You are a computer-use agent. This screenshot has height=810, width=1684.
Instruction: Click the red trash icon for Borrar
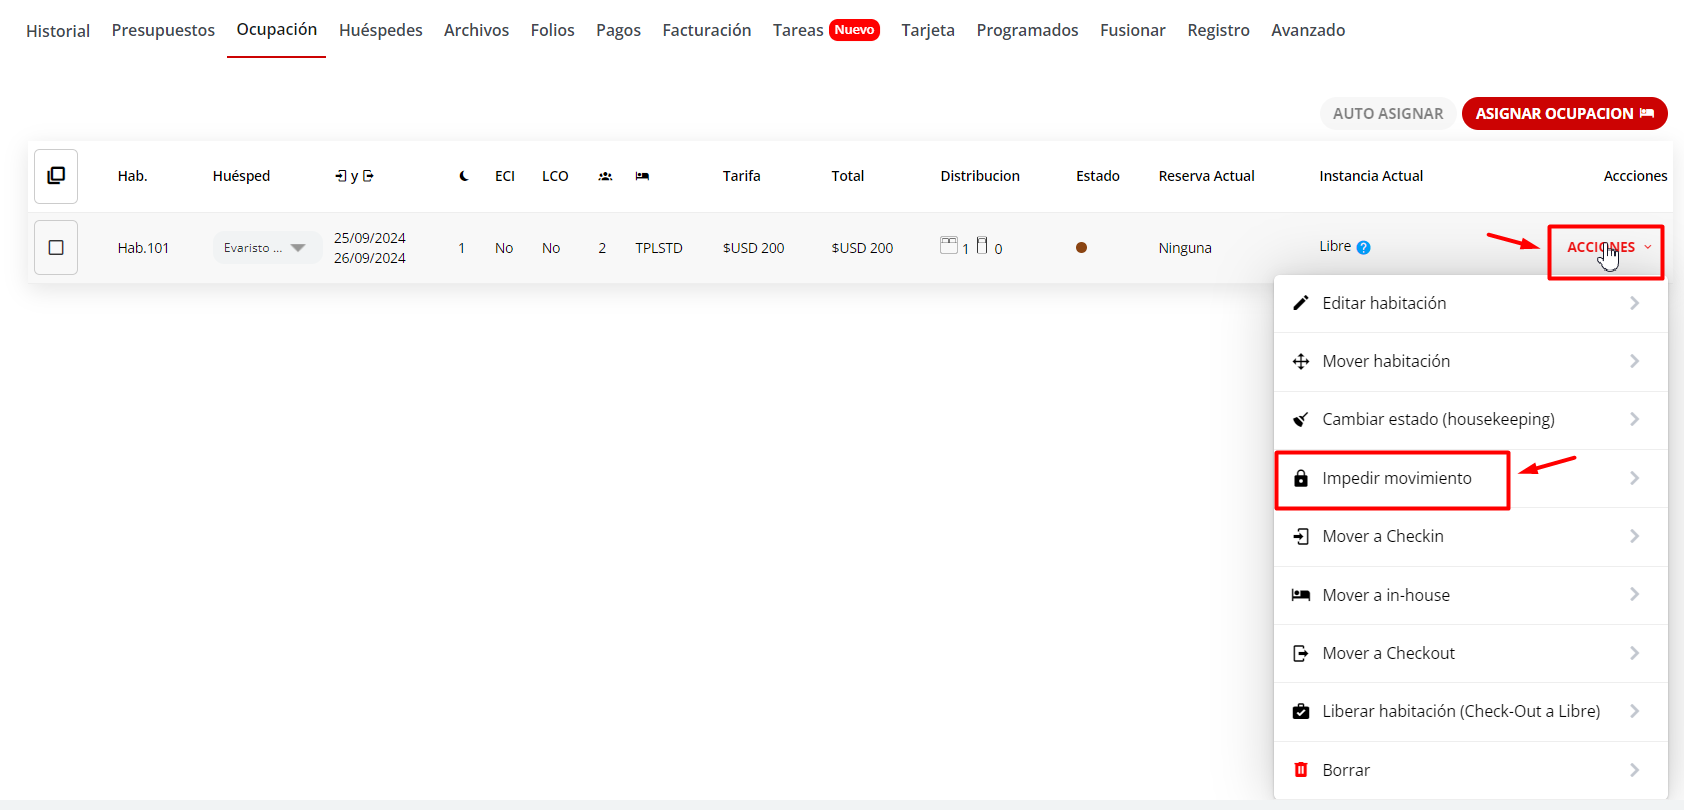click(1301, 770)
